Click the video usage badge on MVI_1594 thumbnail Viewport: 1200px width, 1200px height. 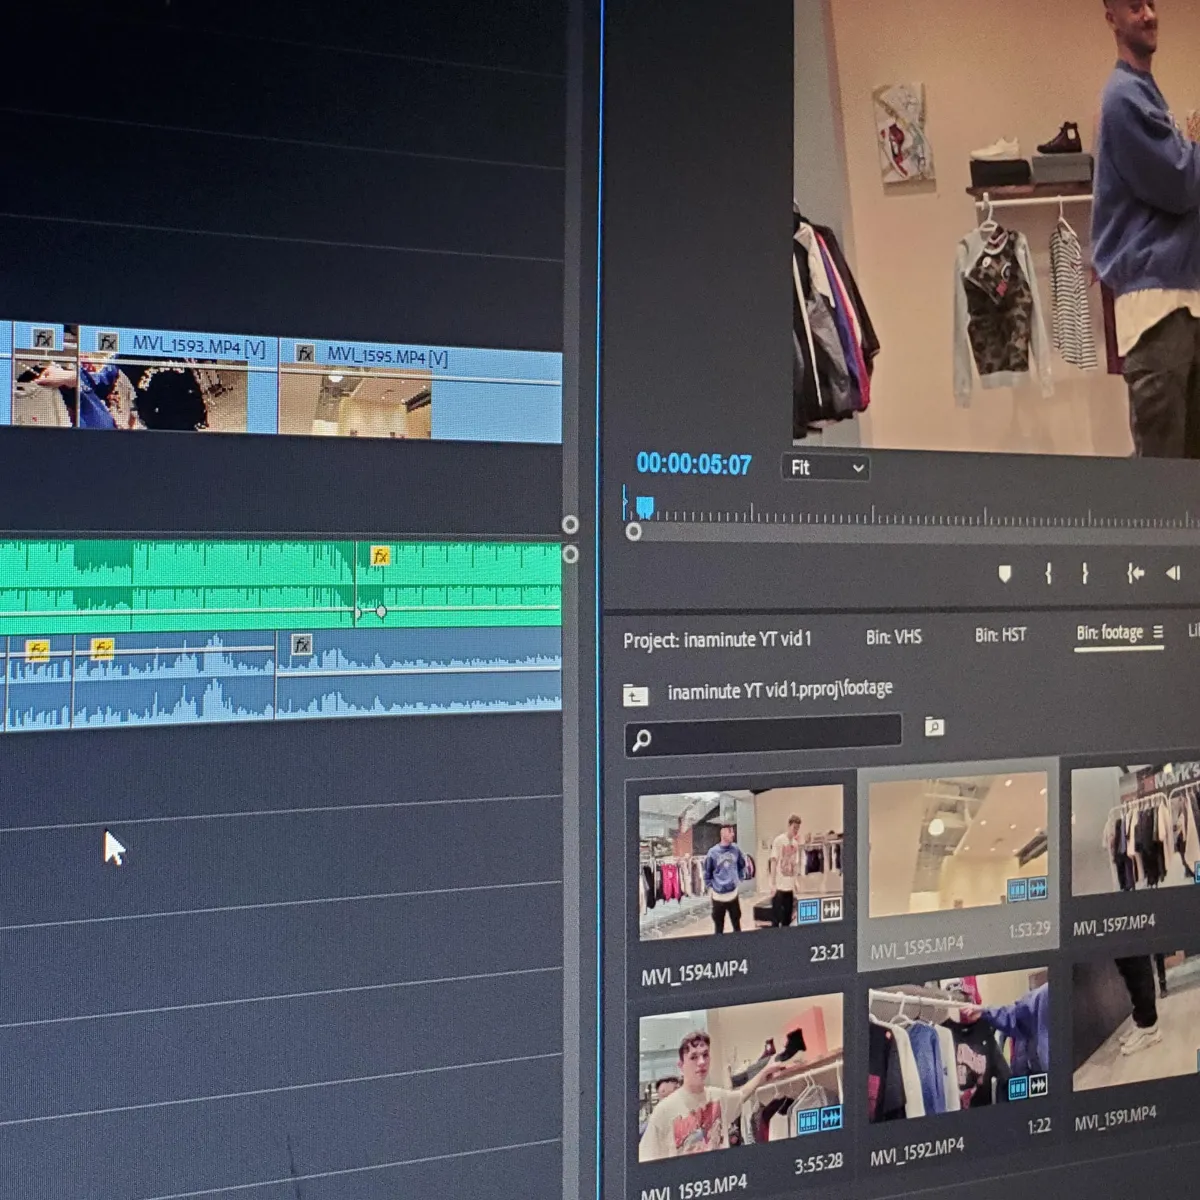pos(809,911)
